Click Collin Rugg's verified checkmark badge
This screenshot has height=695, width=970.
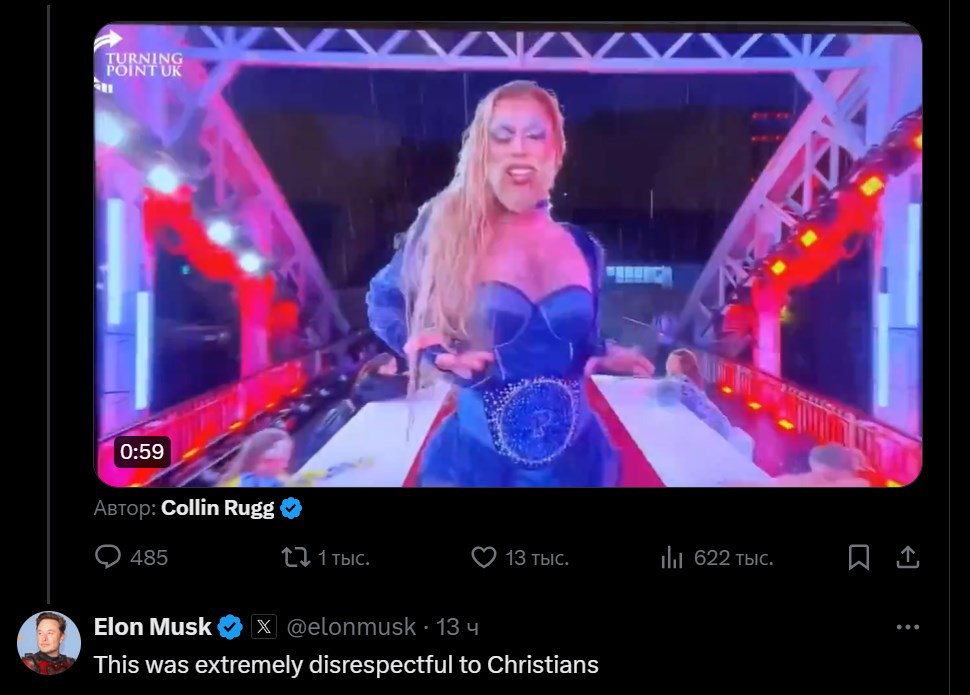pyautogui.click(x=291, y=508)
